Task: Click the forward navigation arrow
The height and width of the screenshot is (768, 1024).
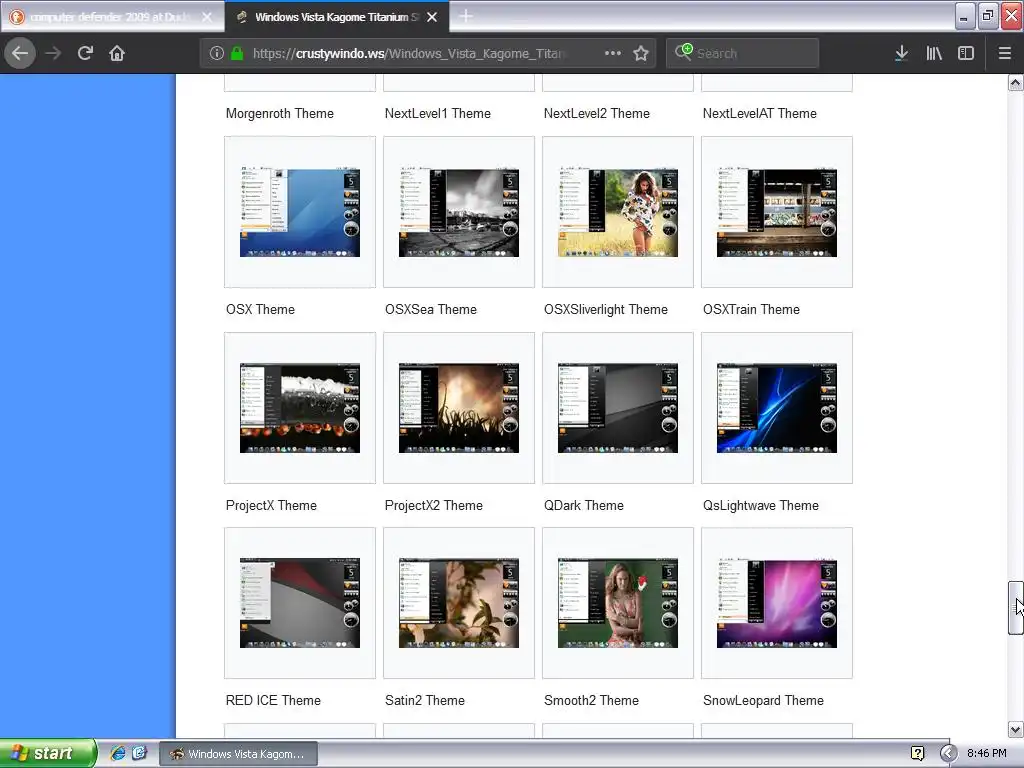Action: (53, 53)
